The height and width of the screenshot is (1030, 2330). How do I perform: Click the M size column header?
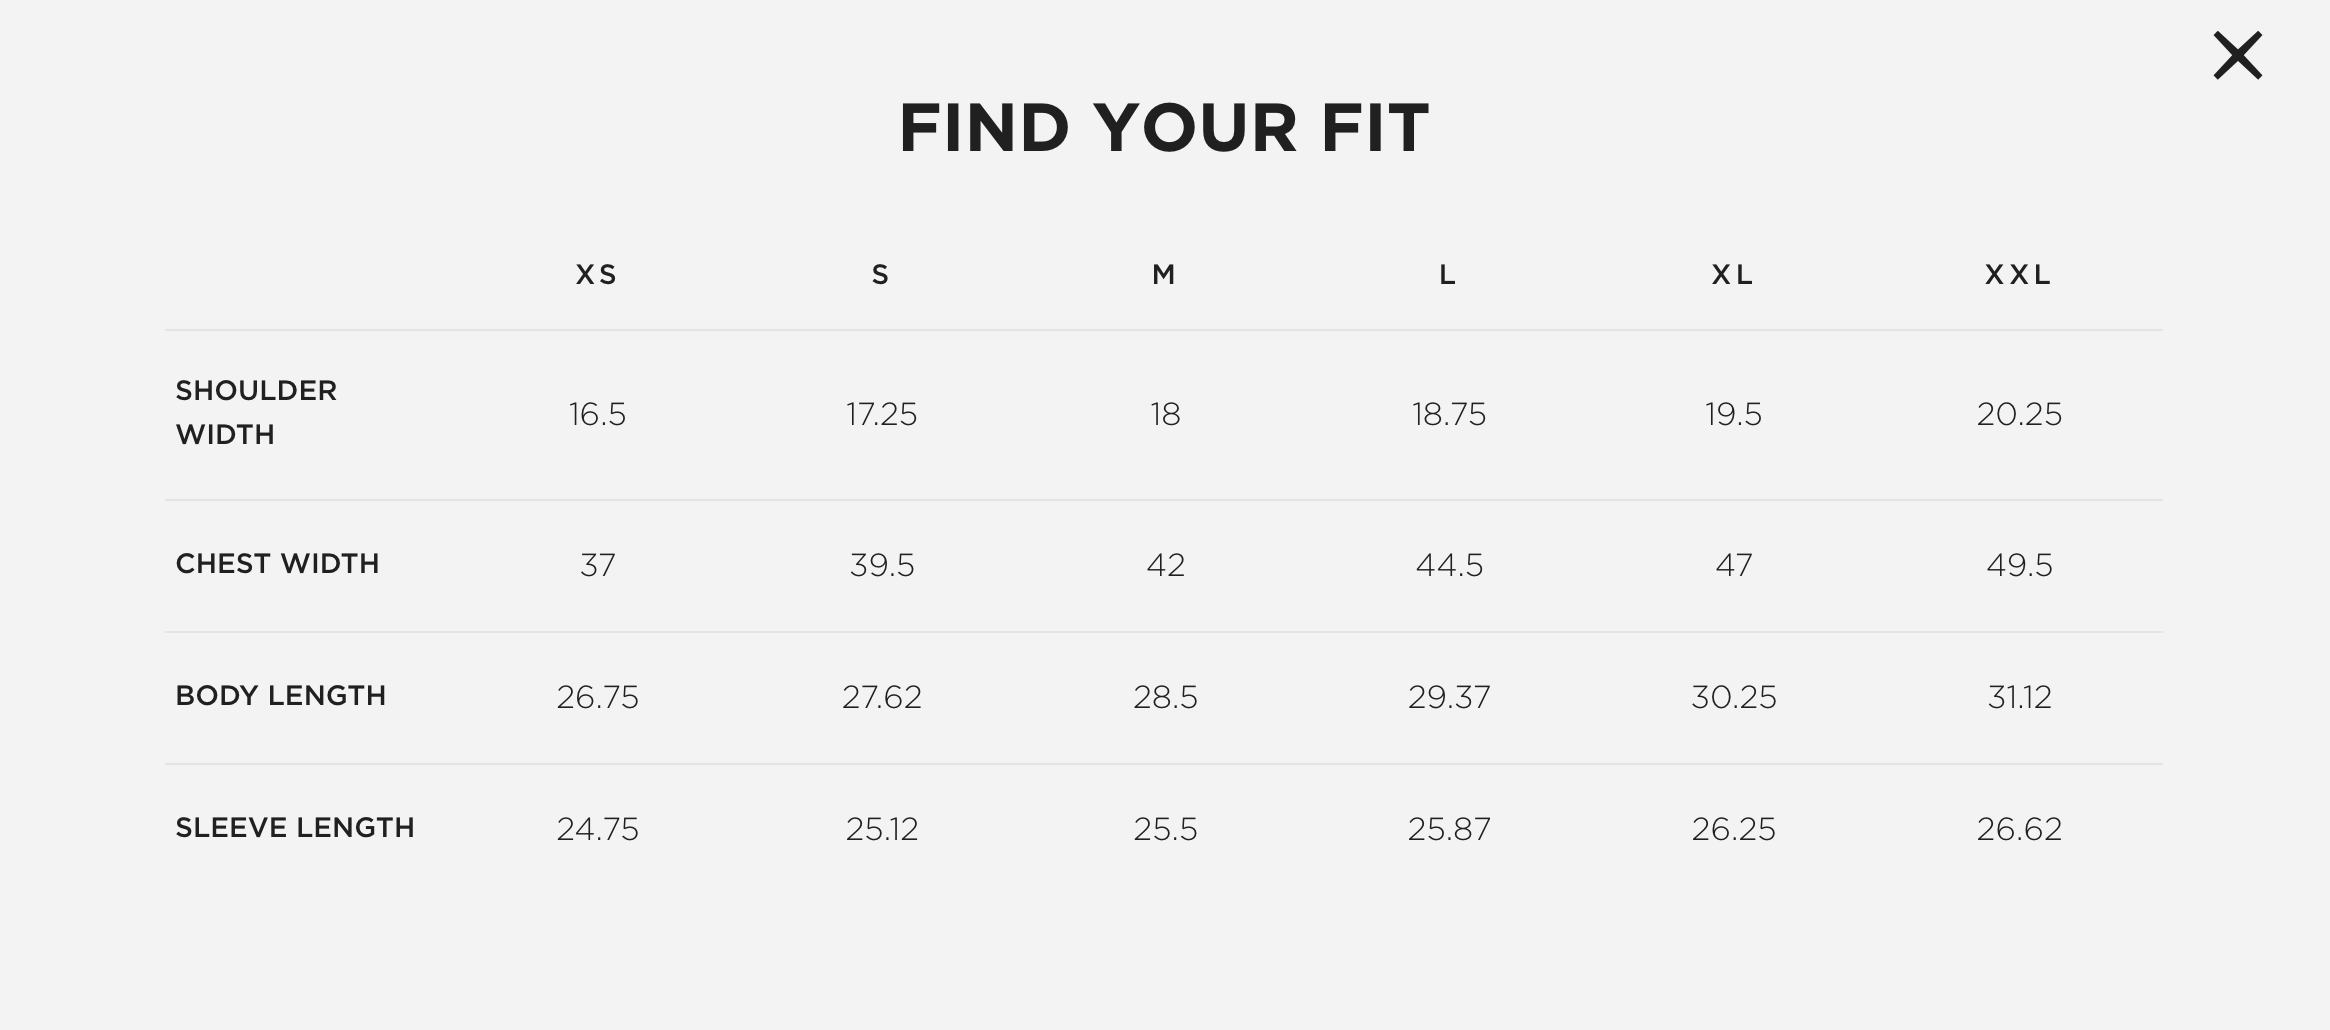(1164, 275)
